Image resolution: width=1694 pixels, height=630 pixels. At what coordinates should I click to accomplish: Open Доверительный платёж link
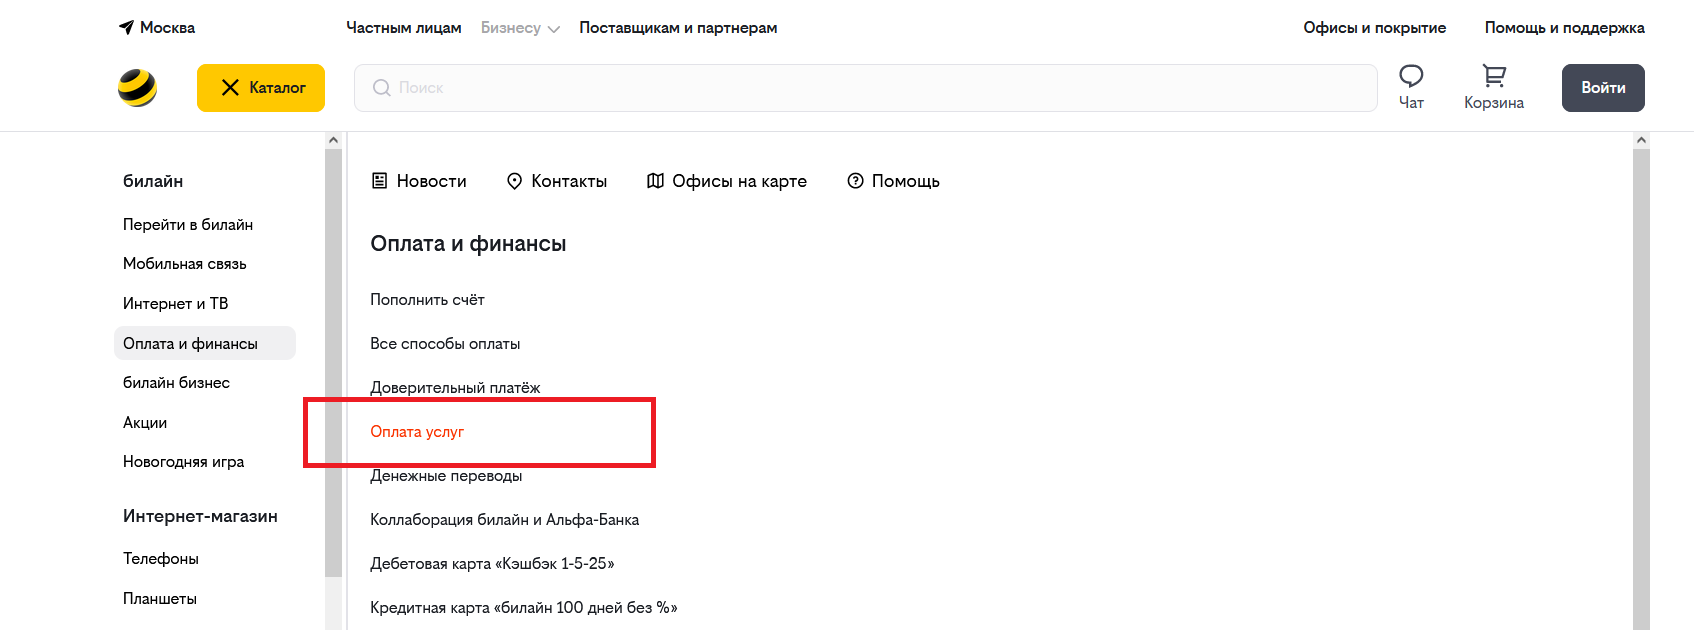click(455, 388)
